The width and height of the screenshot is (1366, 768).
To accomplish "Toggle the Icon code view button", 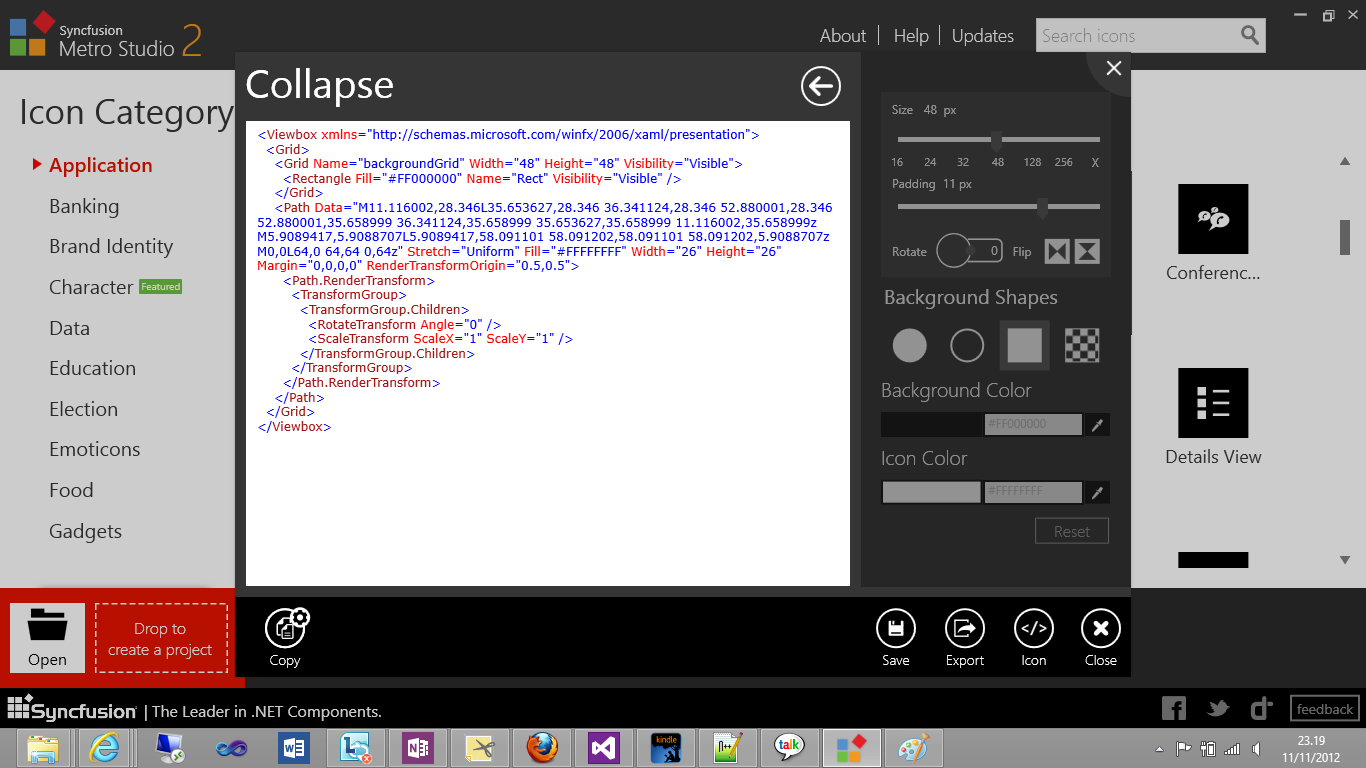I will pyautogui.click(x=1033, y=629).
